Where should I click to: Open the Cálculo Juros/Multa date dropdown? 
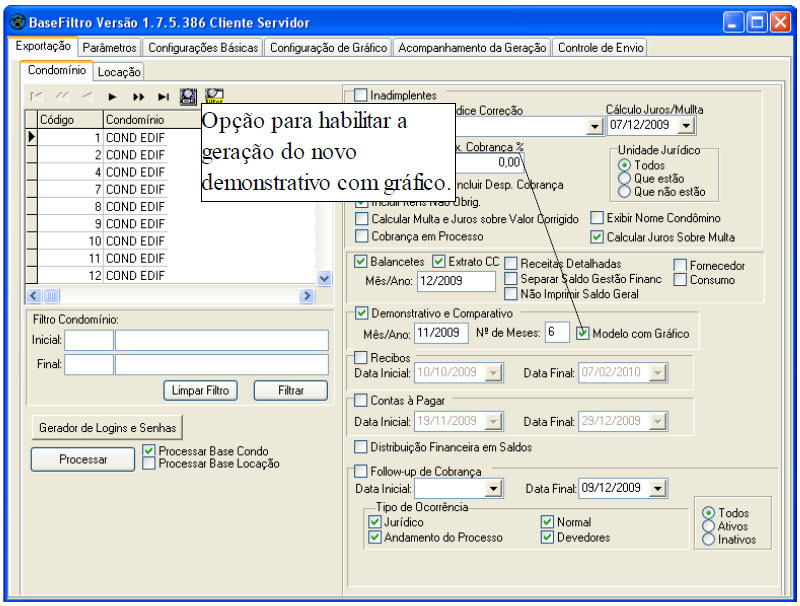click(x=685, y=126)
